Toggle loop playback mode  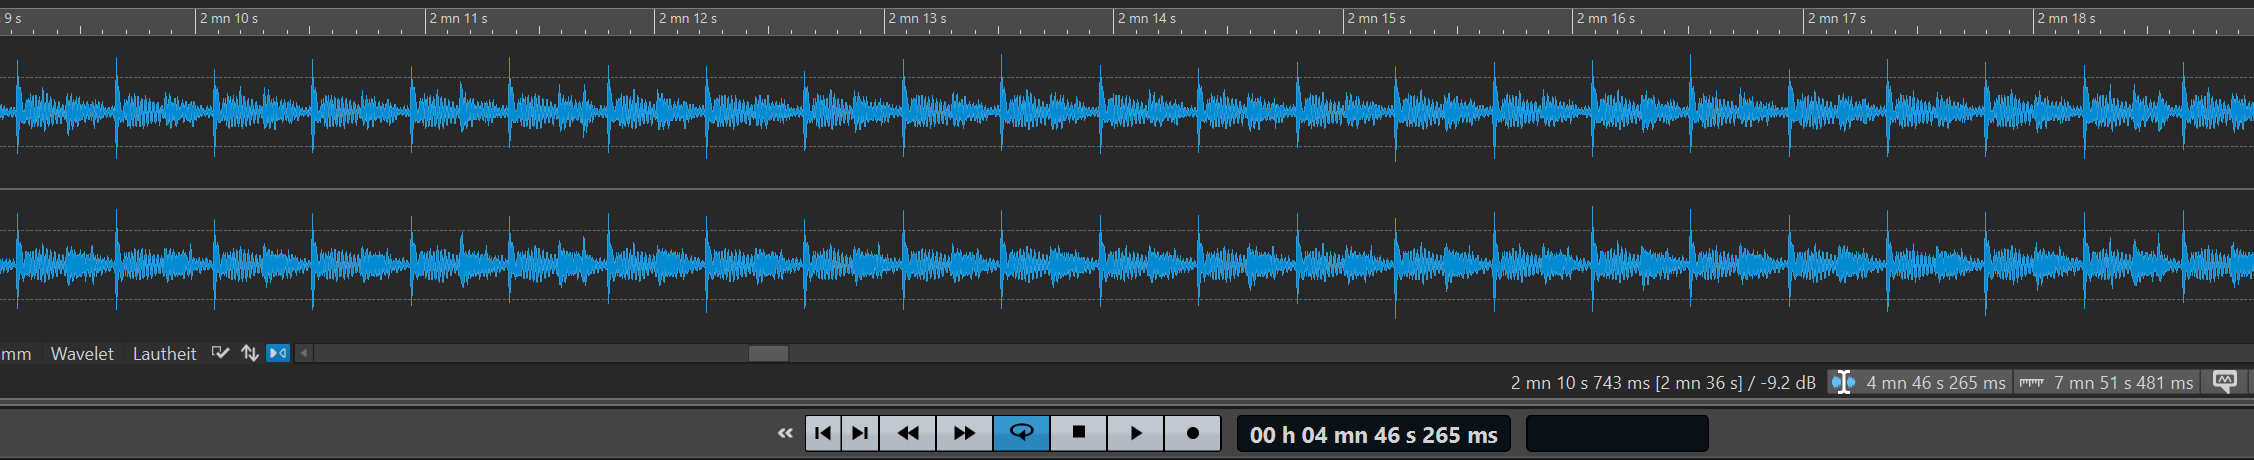pos(1021,433)
